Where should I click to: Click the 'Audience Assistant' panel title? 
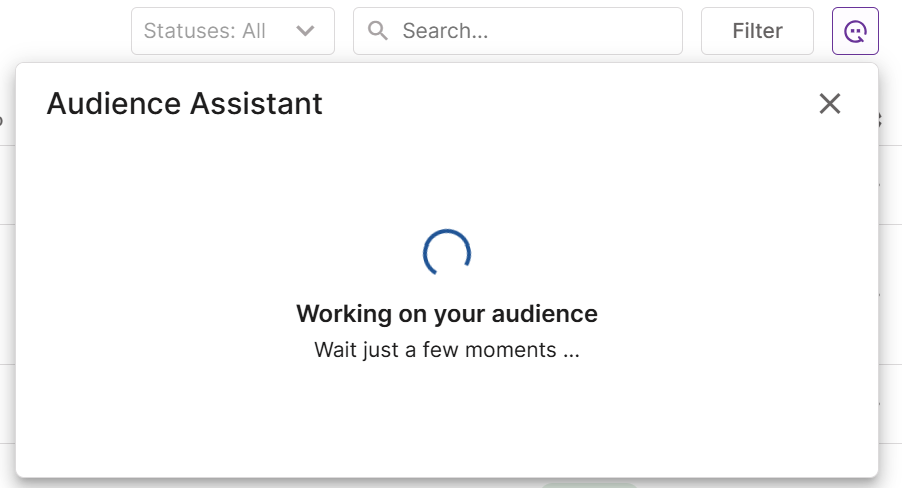tap(185, 104)
